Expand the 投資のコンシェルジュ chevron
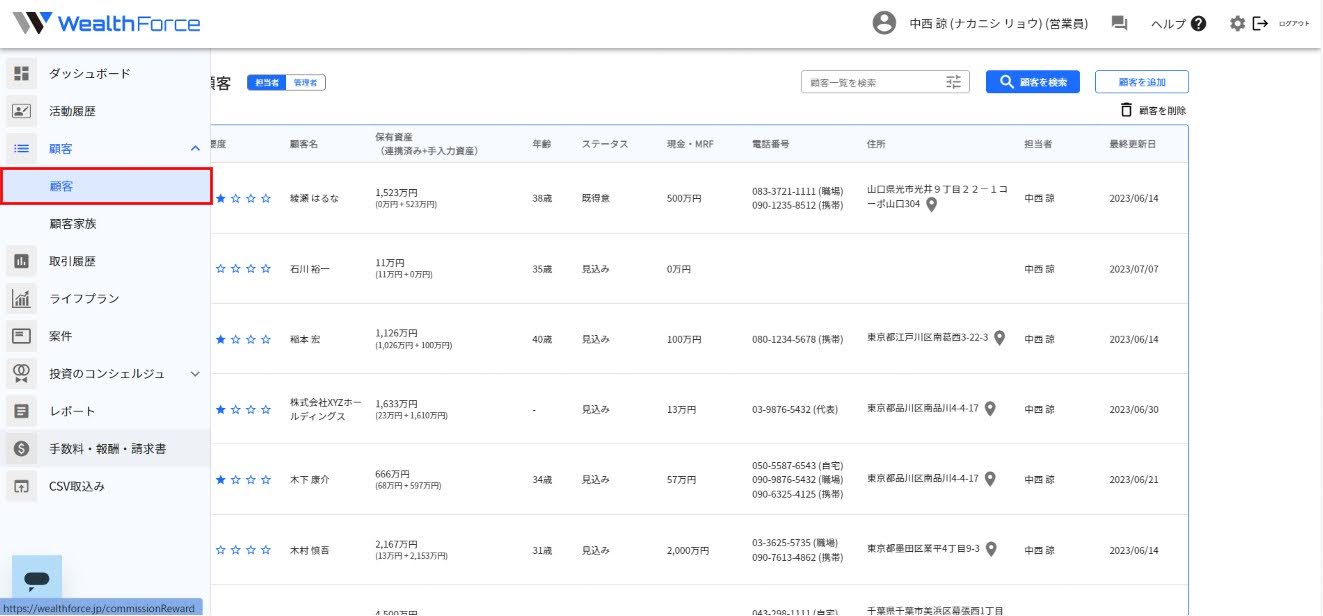This screenshot has width=1323, height=616. click(x=195, y=374)
